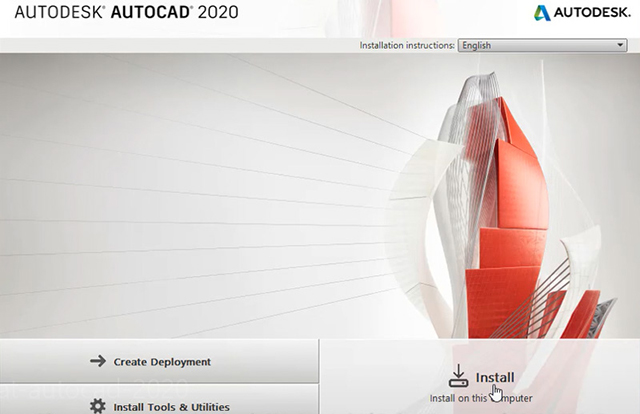Viewport: 640px width, 414px height.
Task: Click the Create Deployment arrow icon
Action: 98,361
